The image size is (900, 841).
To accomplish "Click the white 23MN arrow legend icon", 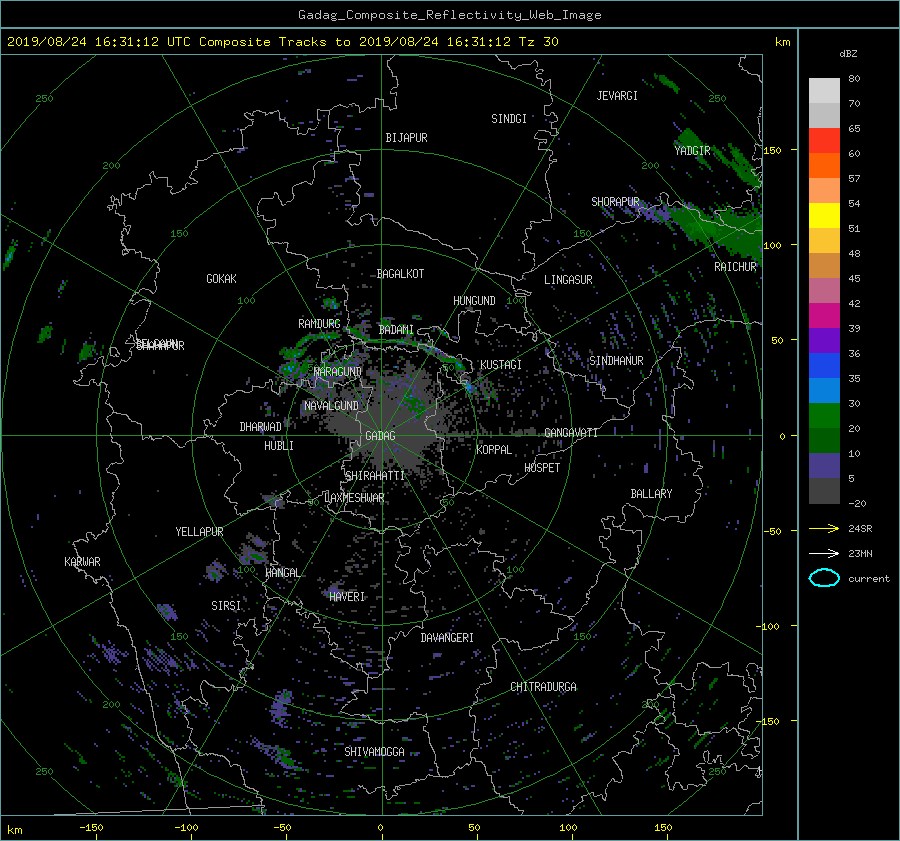I will click(824, 553).
